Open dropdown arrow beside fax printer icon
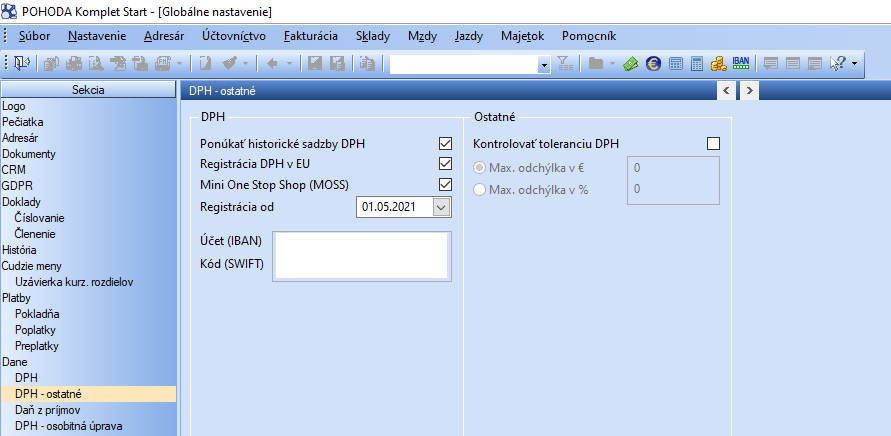891x436 pixels. [179, 64]
